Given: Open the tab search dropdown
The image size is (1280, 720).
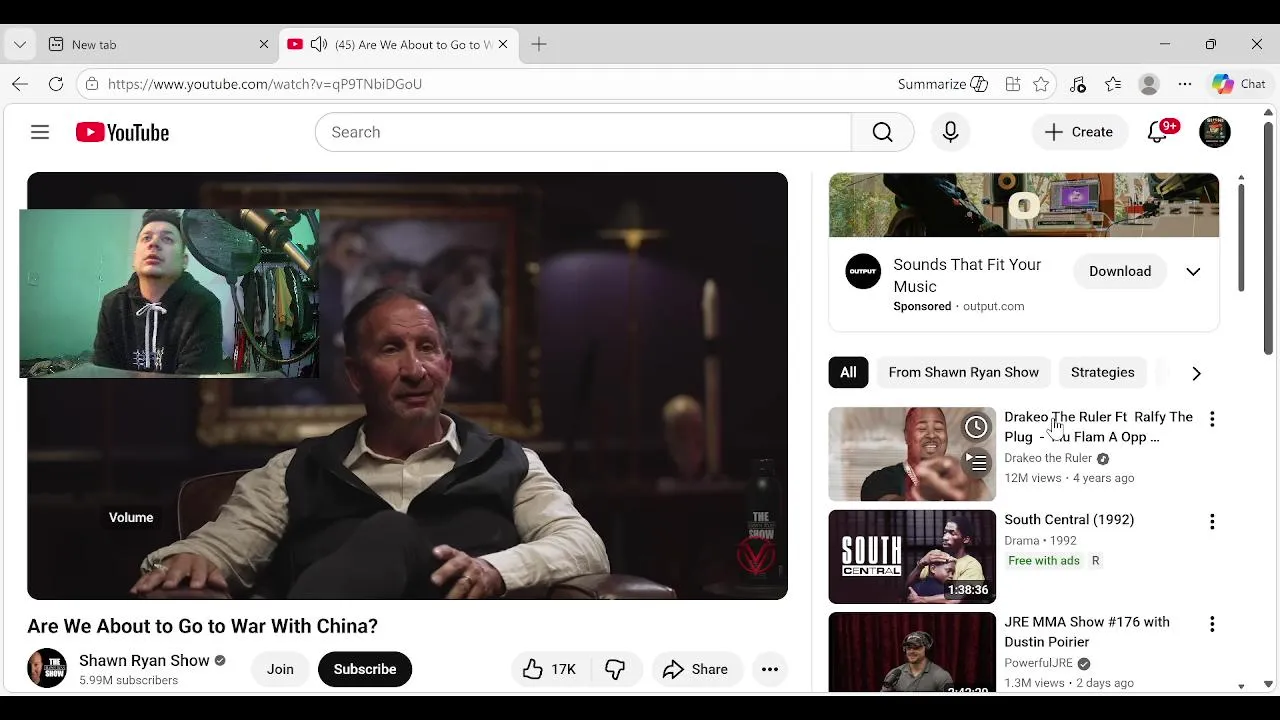Looking at the screenshot, I should pyautogui.click(x=20, y=44).
